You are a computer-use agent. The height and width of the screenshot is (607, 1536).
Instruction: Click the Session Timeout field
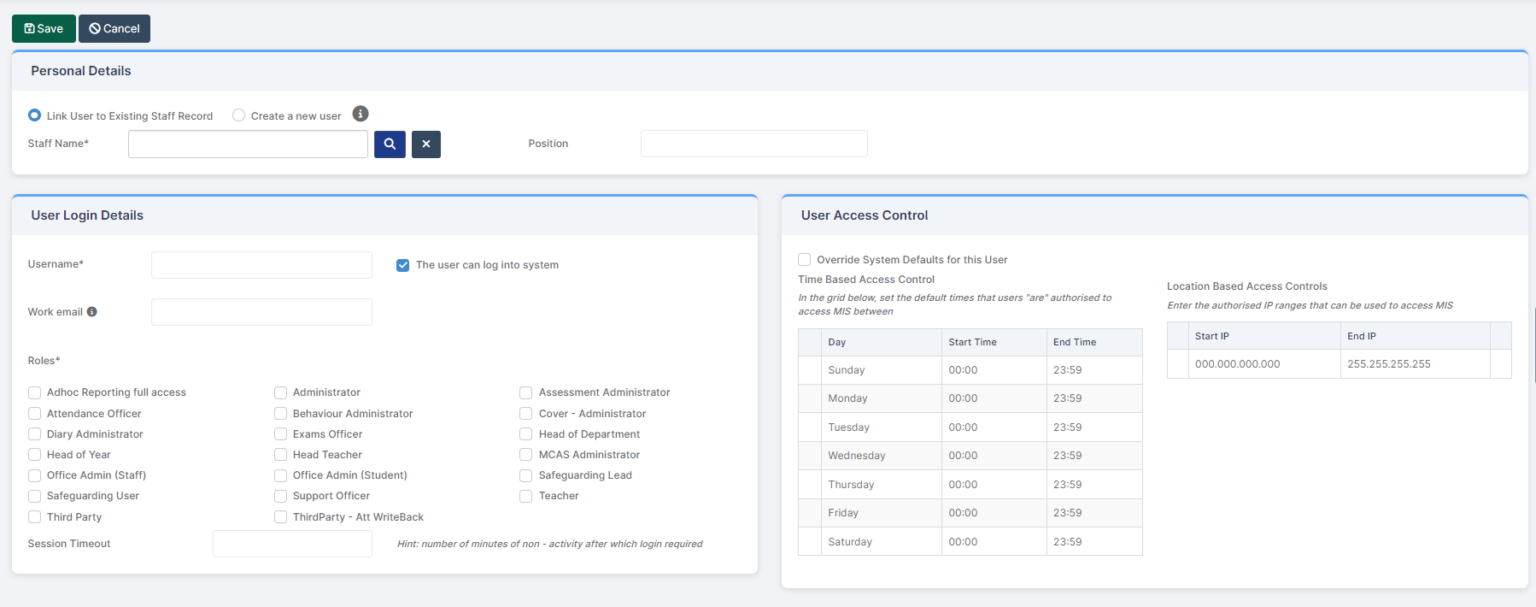coord(292,543)
